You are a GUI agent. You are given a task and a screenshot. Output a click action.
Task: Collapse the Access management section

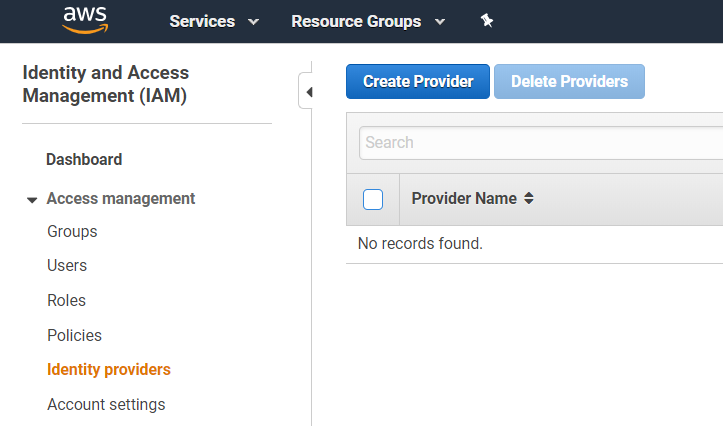[32, 199]
